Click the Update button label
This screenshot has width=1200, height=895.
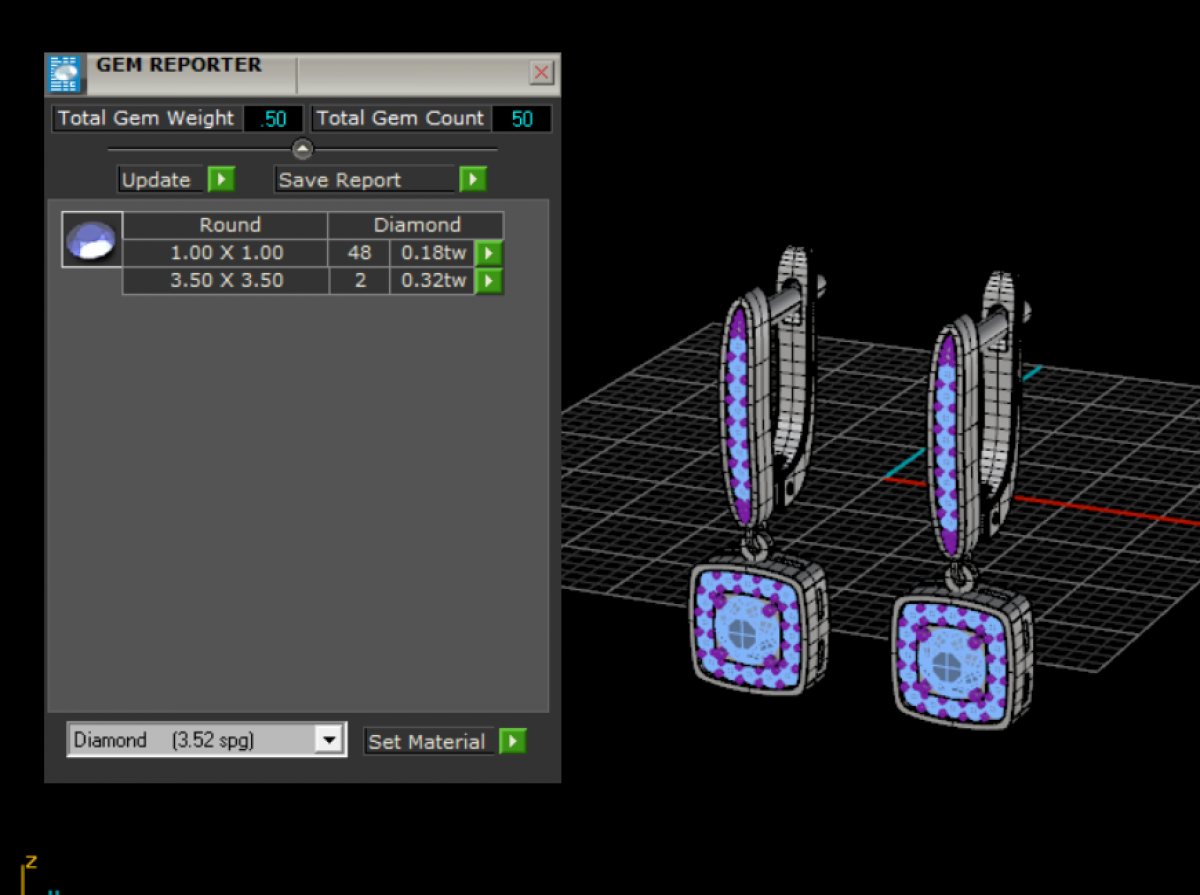point(157,180)
